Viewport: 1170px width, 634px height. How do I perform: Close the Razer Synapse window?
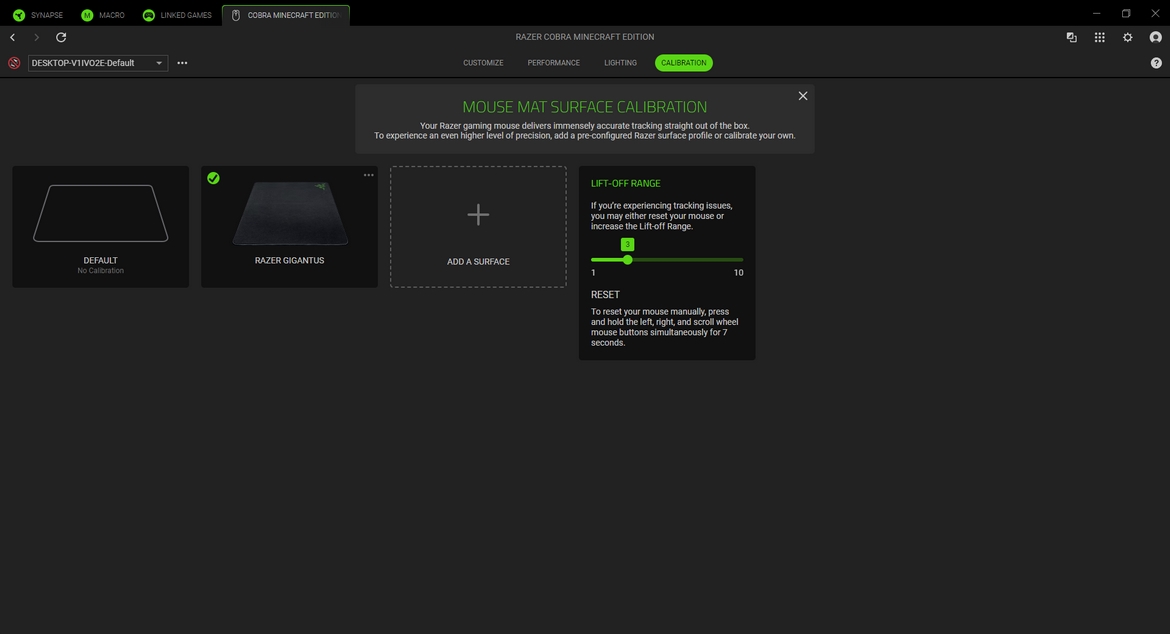coord(1155,13)
